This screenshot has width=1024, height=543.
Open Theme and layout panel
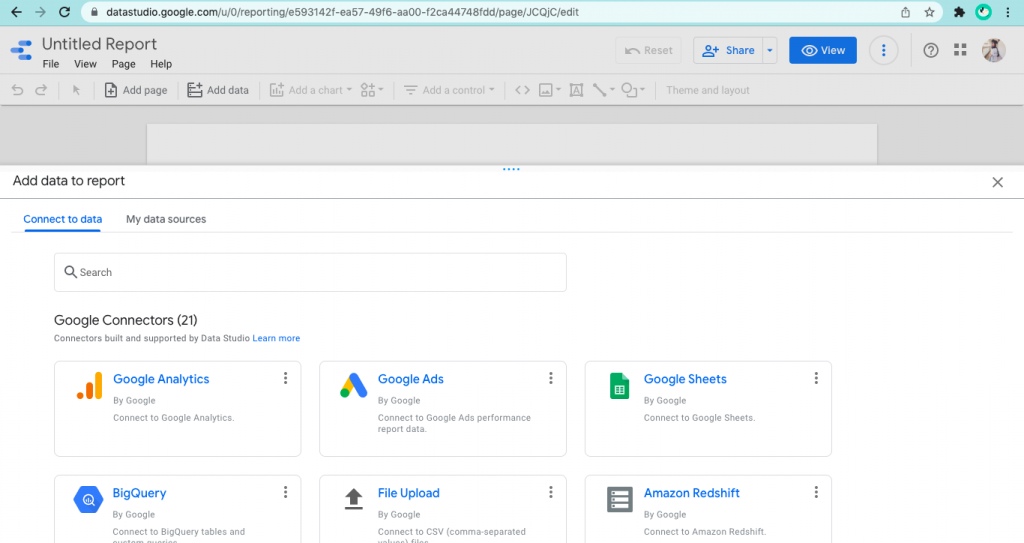[x=708, y=90]
